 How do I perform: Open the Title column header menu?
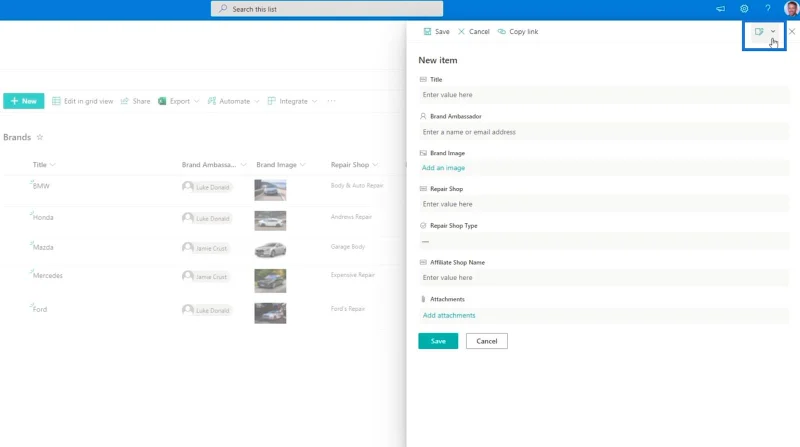[x=44, y=165]
